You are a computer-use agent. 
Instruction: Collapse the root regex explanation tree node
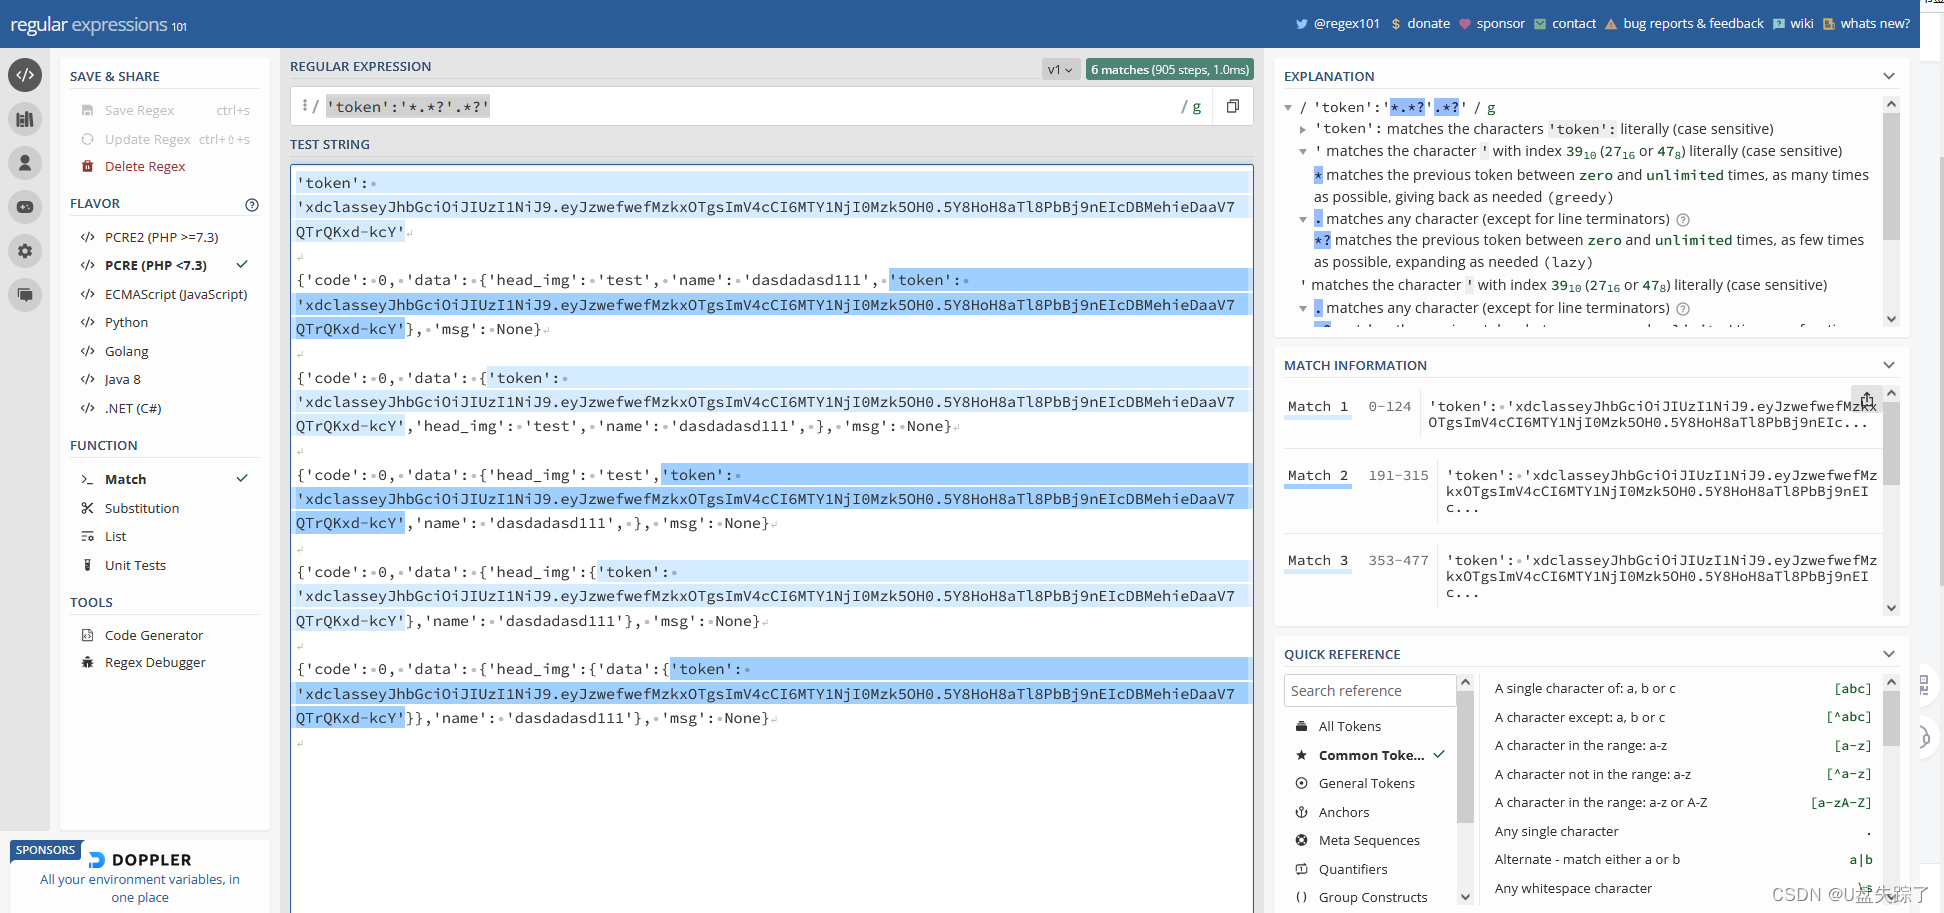tap(1288, 108)
